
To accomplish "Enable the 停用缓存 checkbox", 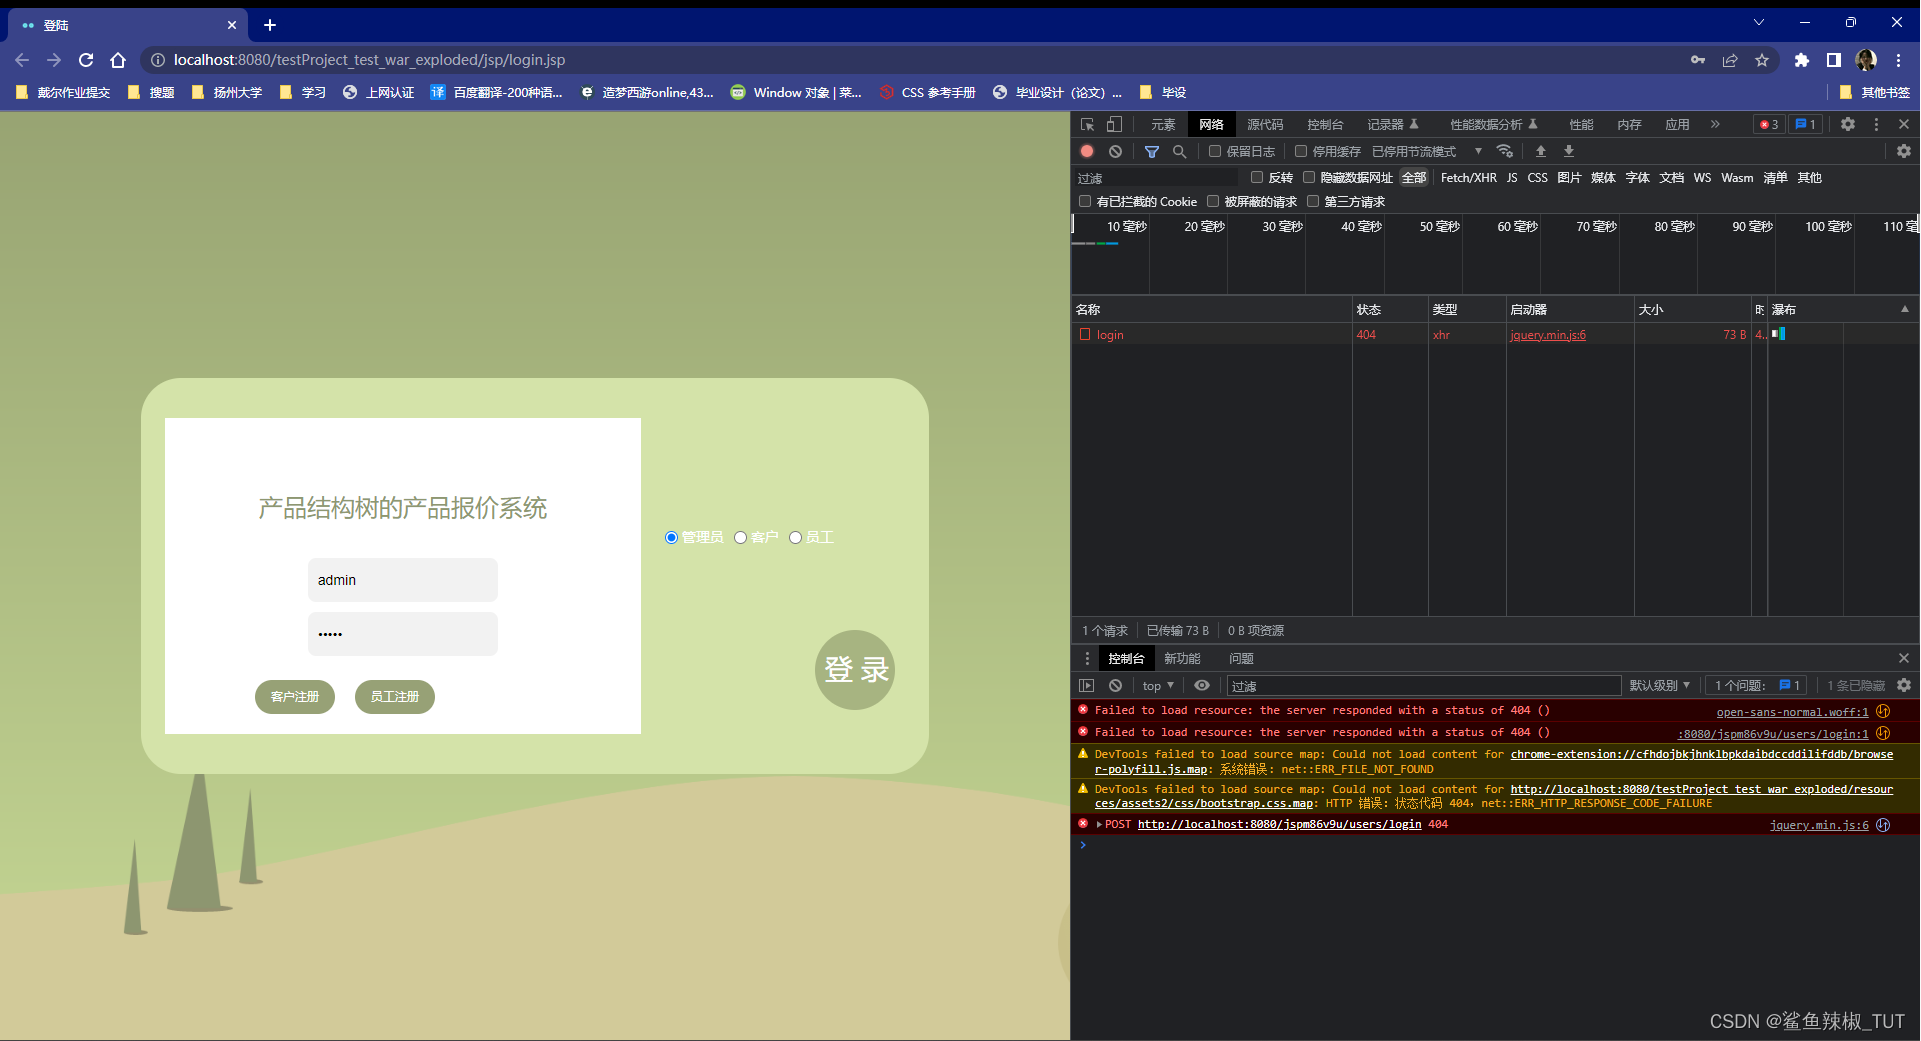I will point(1301,151).
